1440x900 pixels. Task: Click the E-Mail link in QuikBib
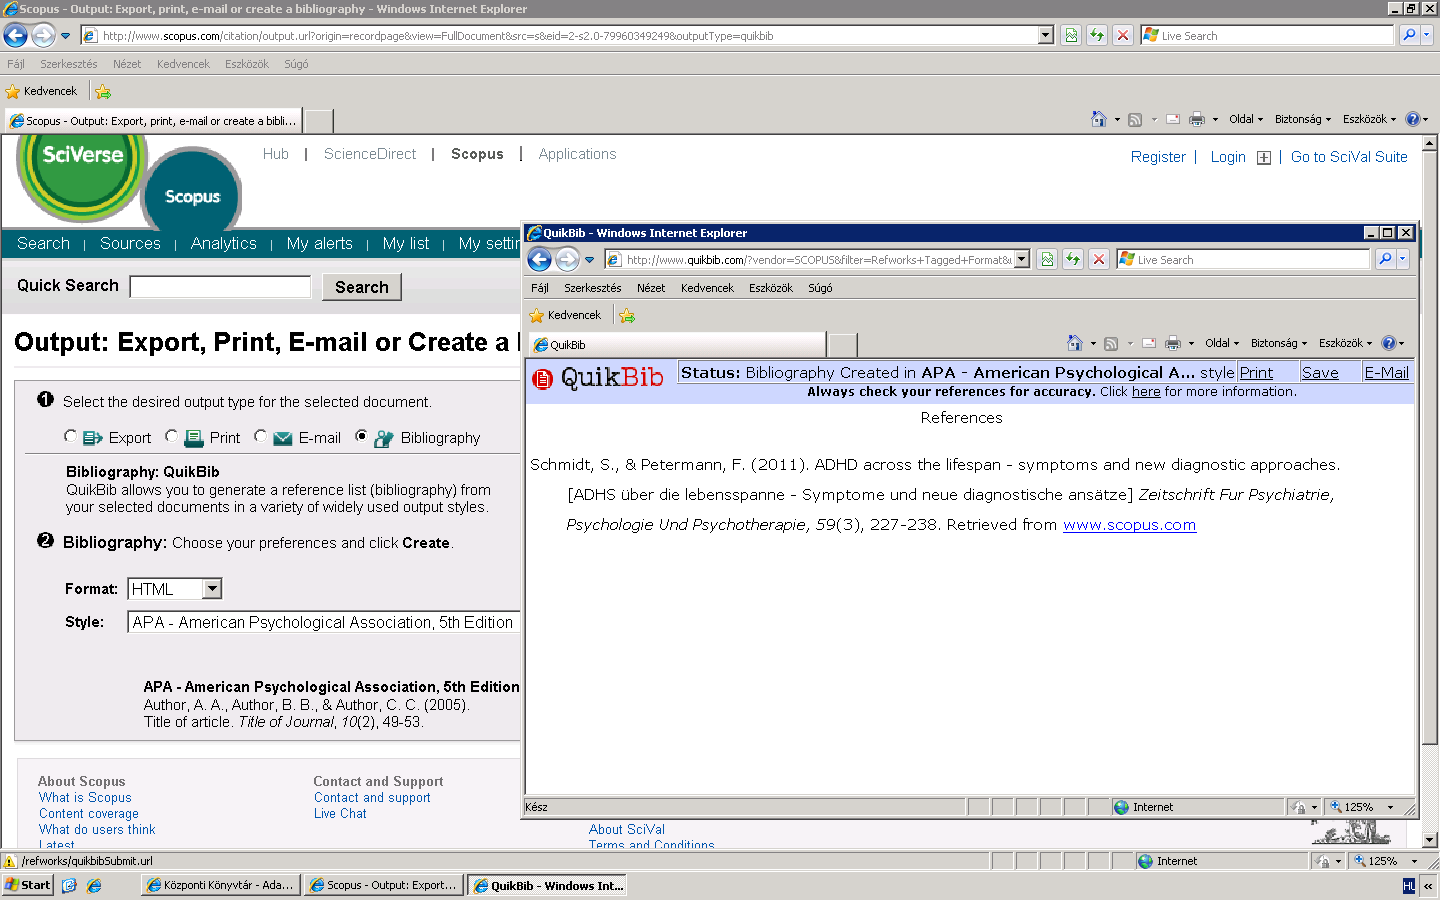click(1386, 372)
